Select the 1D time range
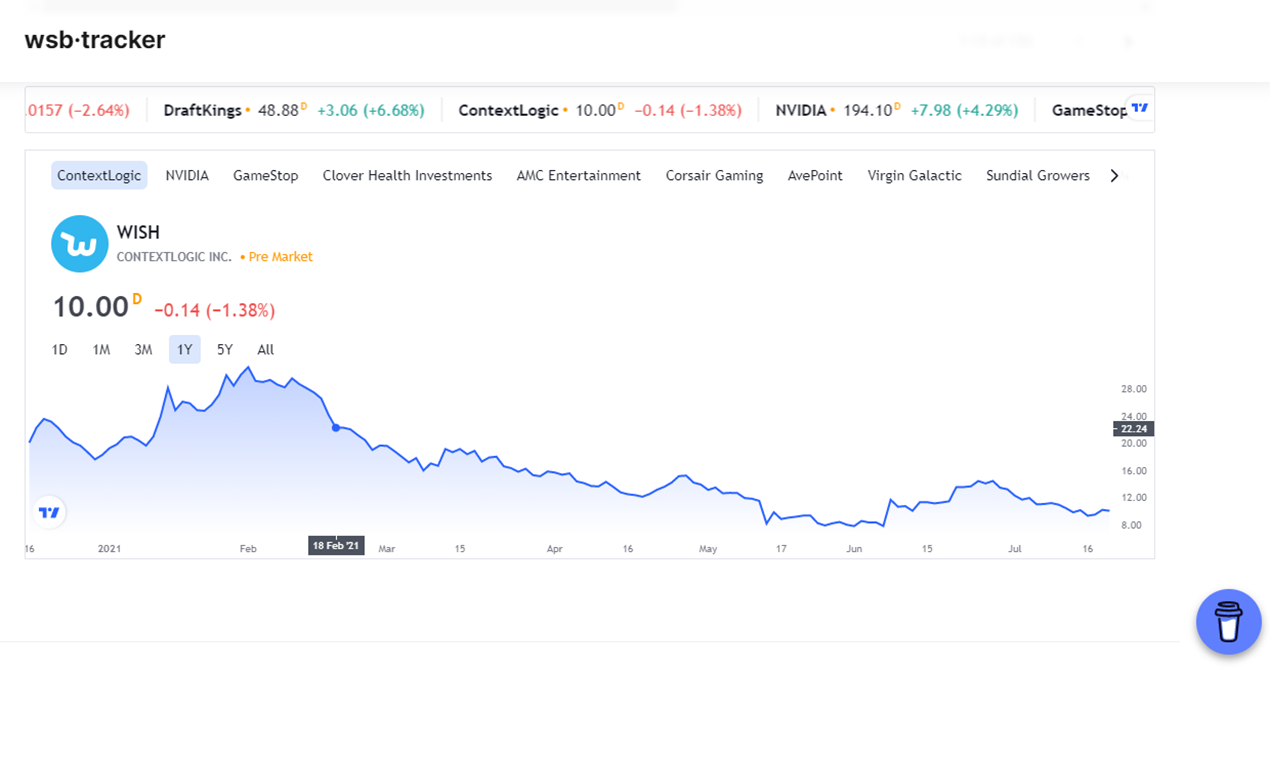 pyautogui.click(x=59, y=349)
